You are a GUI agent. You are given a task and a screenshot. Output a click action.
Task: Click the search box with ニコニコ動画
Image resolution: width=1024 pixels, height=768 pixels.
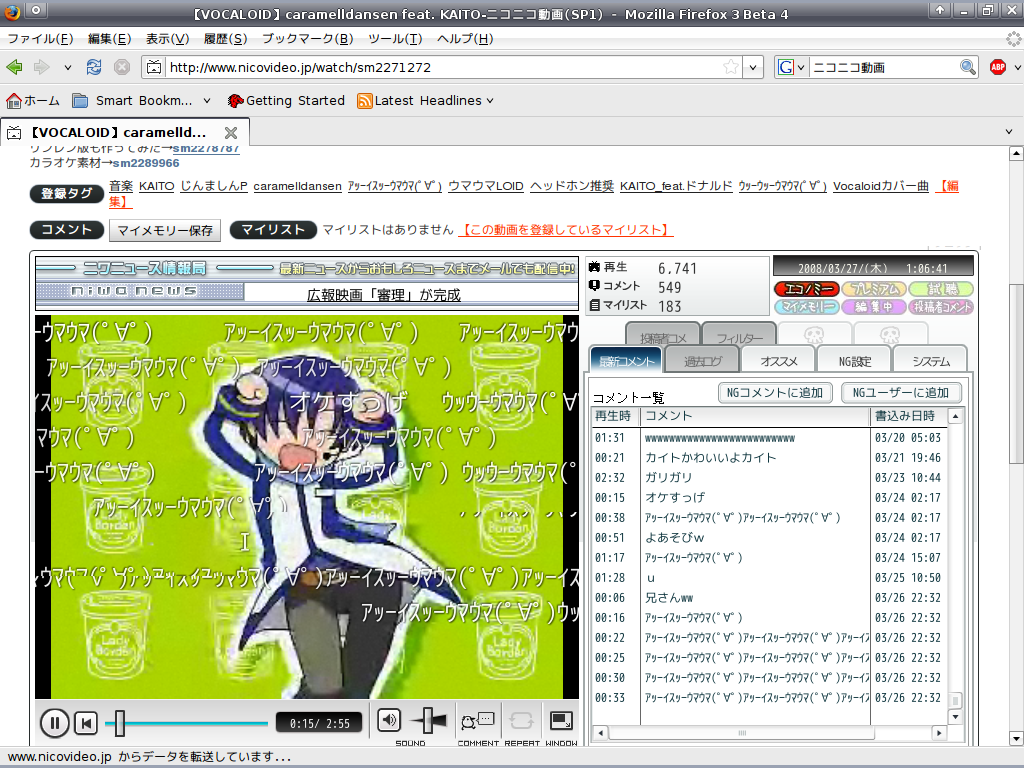(884, 67)
